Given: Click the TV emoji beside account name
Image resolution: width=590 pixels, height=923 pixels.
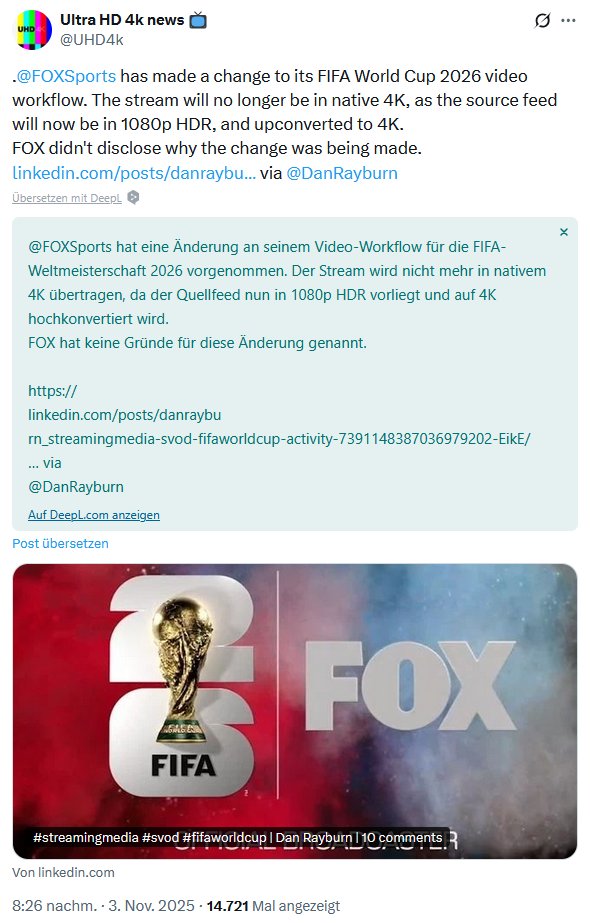Looking at the screenshot, I should click(x=198, y=21).
